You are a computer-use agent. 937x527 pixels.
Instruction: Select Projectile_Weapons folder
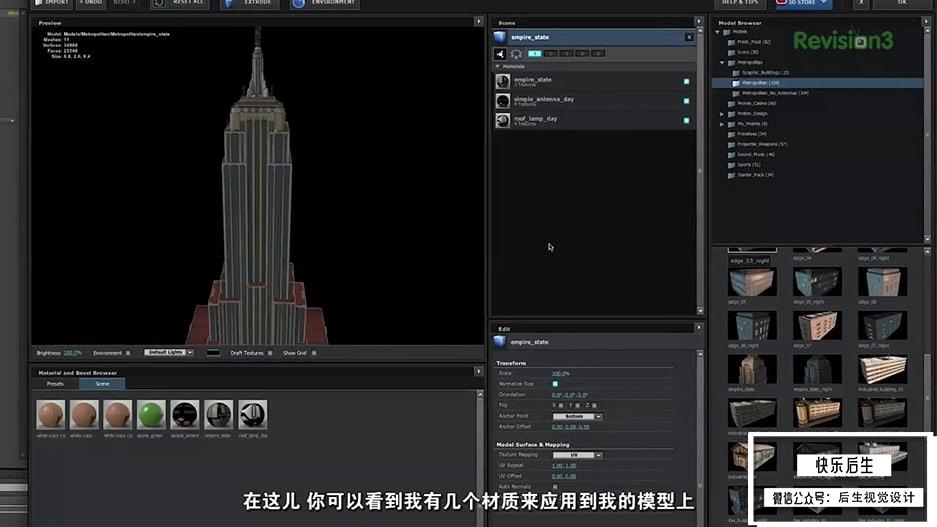pos(761,144)
